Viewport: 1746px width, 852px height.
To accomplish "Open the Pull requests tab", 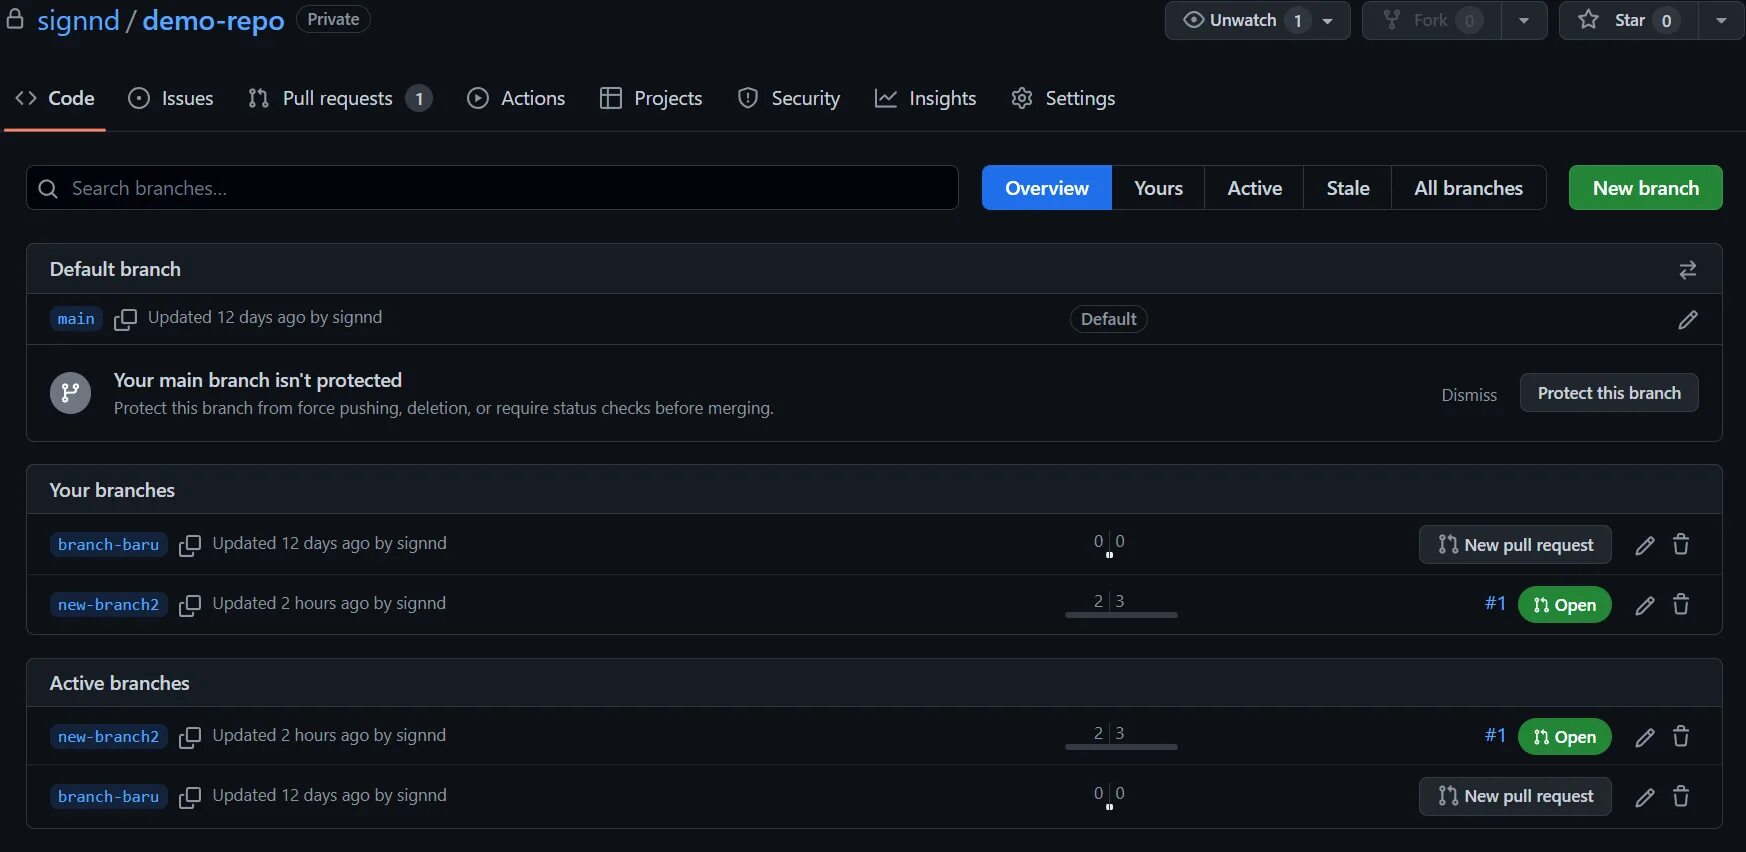I will click(340, 98).
